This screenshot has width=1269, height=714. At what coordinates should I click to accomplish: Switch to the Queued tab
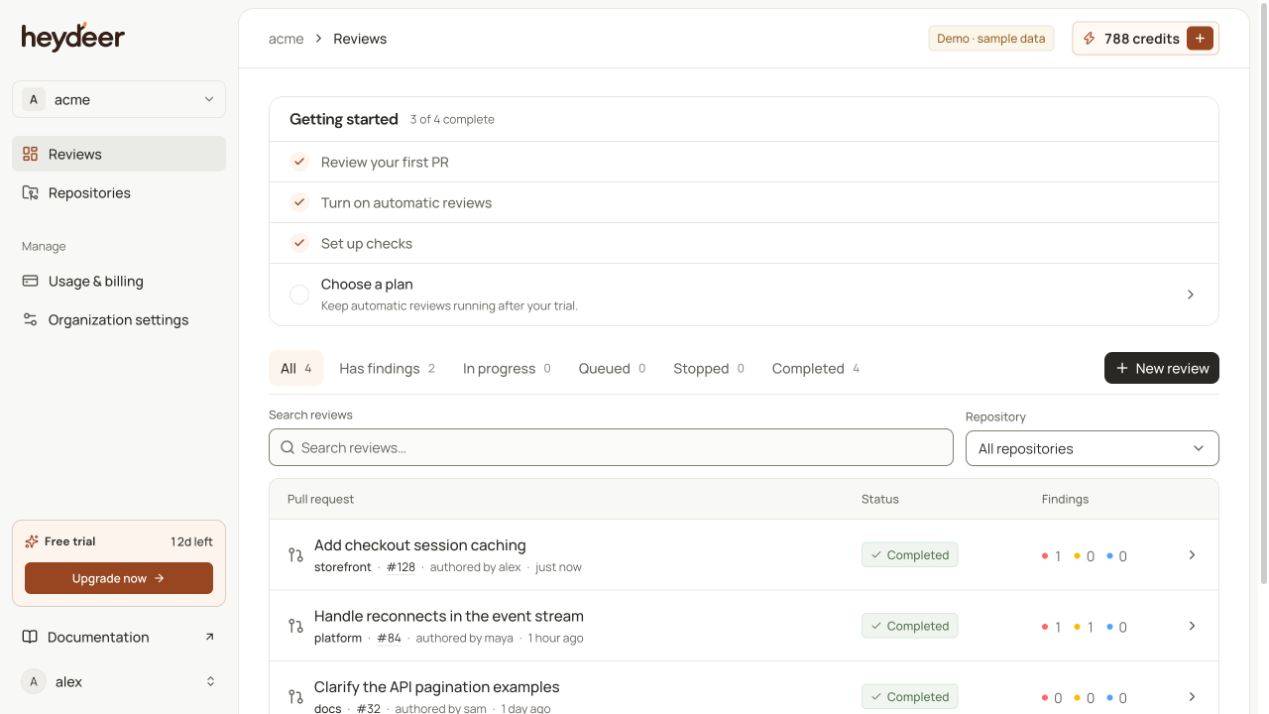[612, 368]
